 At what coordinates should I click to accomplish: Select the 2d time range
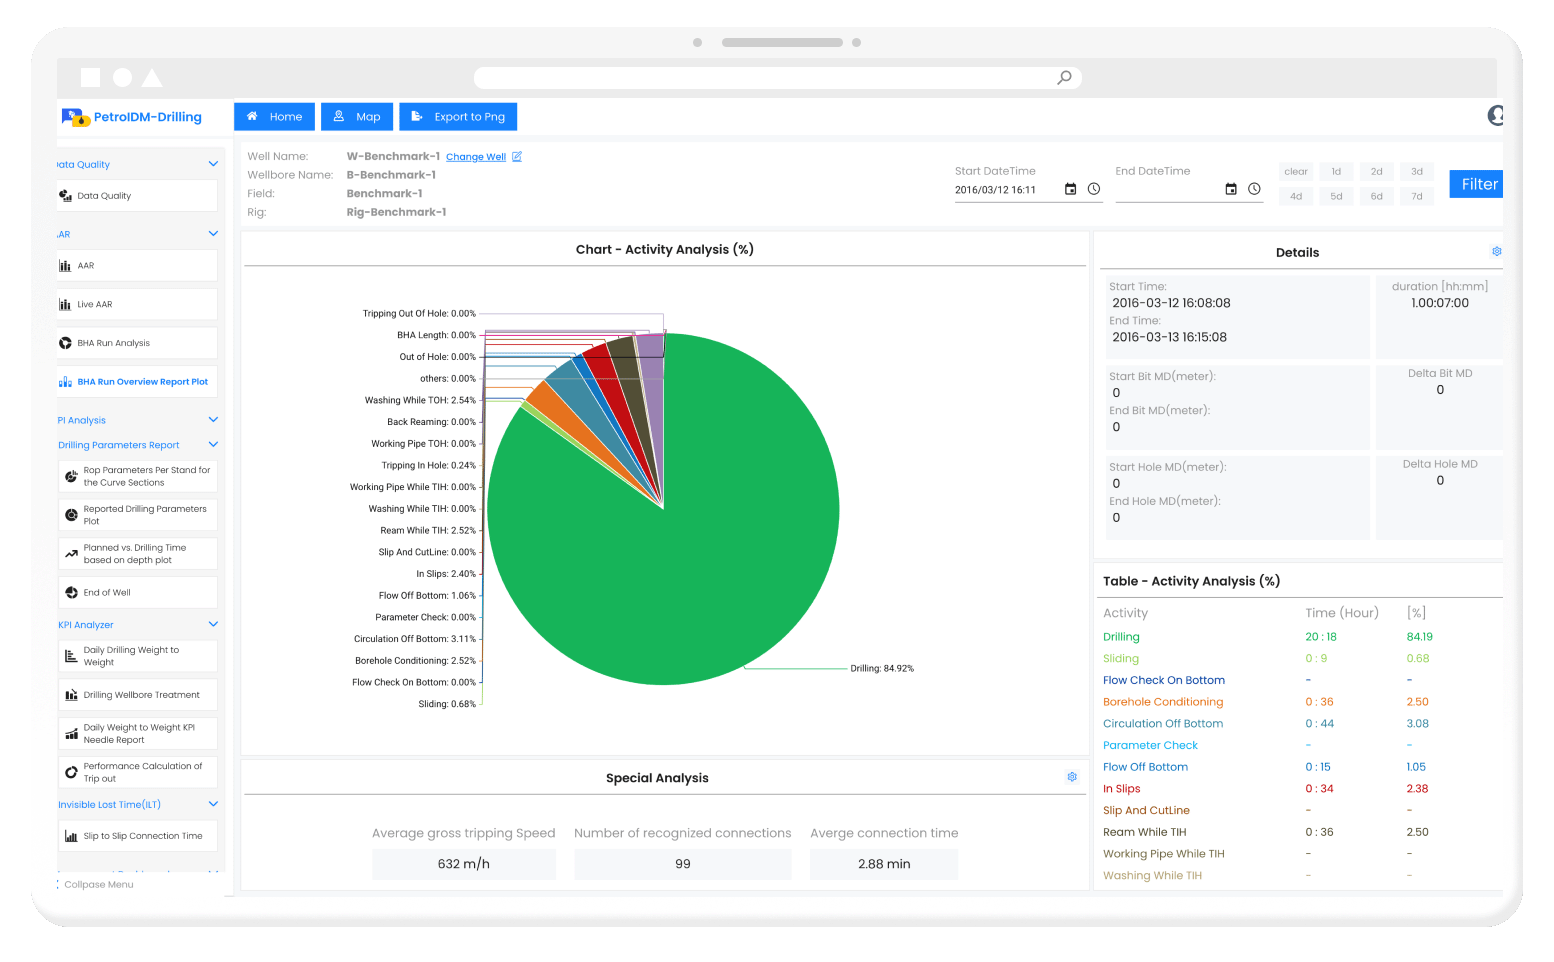click(x=1376, y=172)
